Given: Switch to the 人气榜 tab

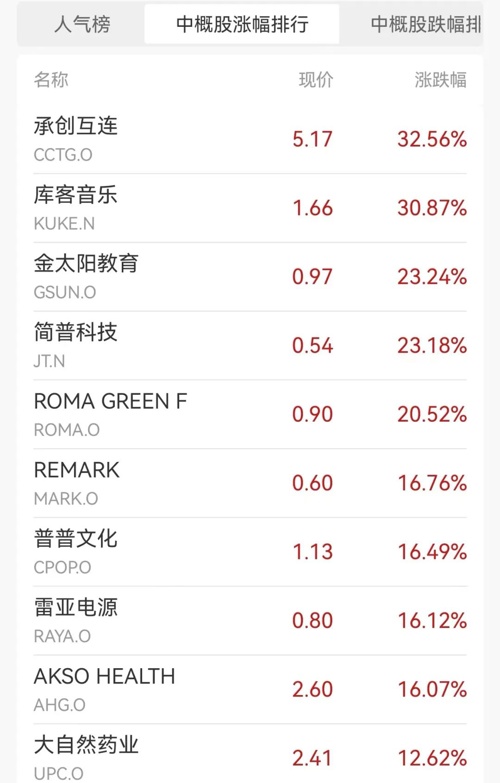Looking at the screenshot, I should [x=82, y=24].
